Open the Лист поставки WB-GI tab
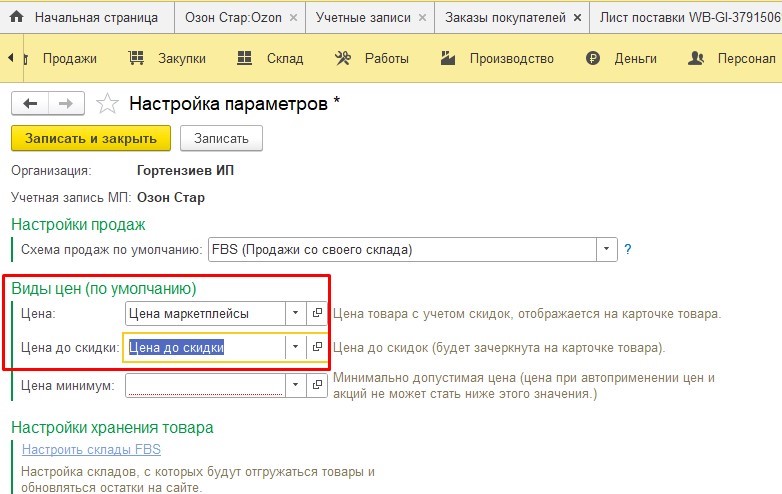 pos(690,17)
